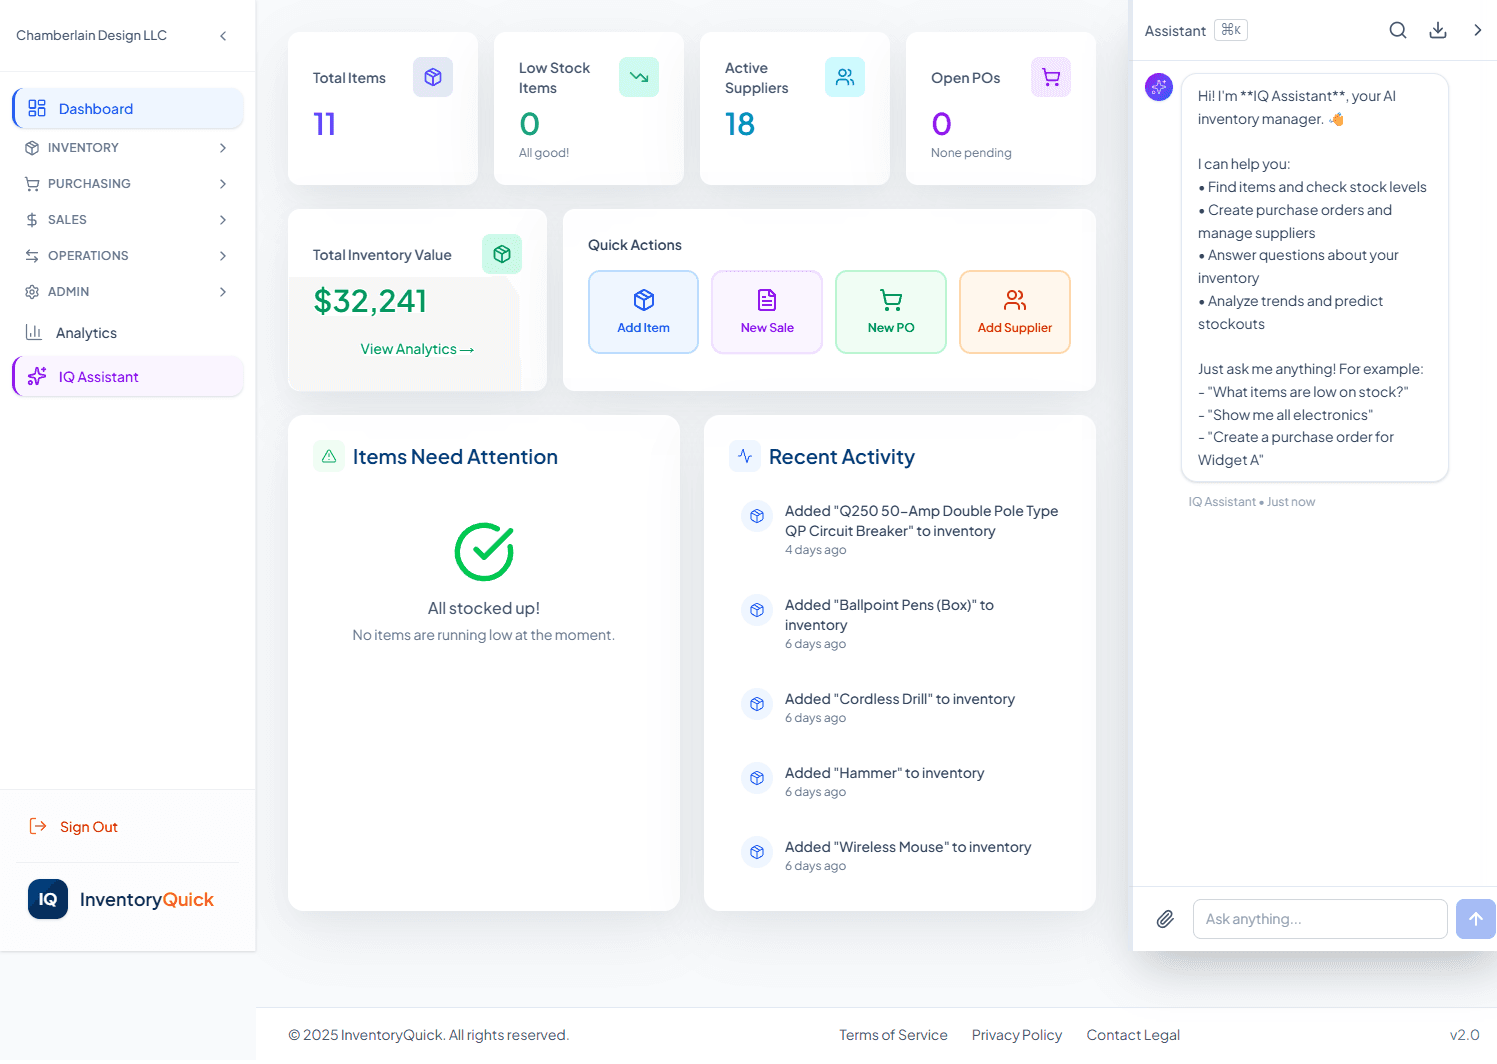Open the Privacy Policy page
This screenshot has height=1064, width=1497.
(1016, 1035)
